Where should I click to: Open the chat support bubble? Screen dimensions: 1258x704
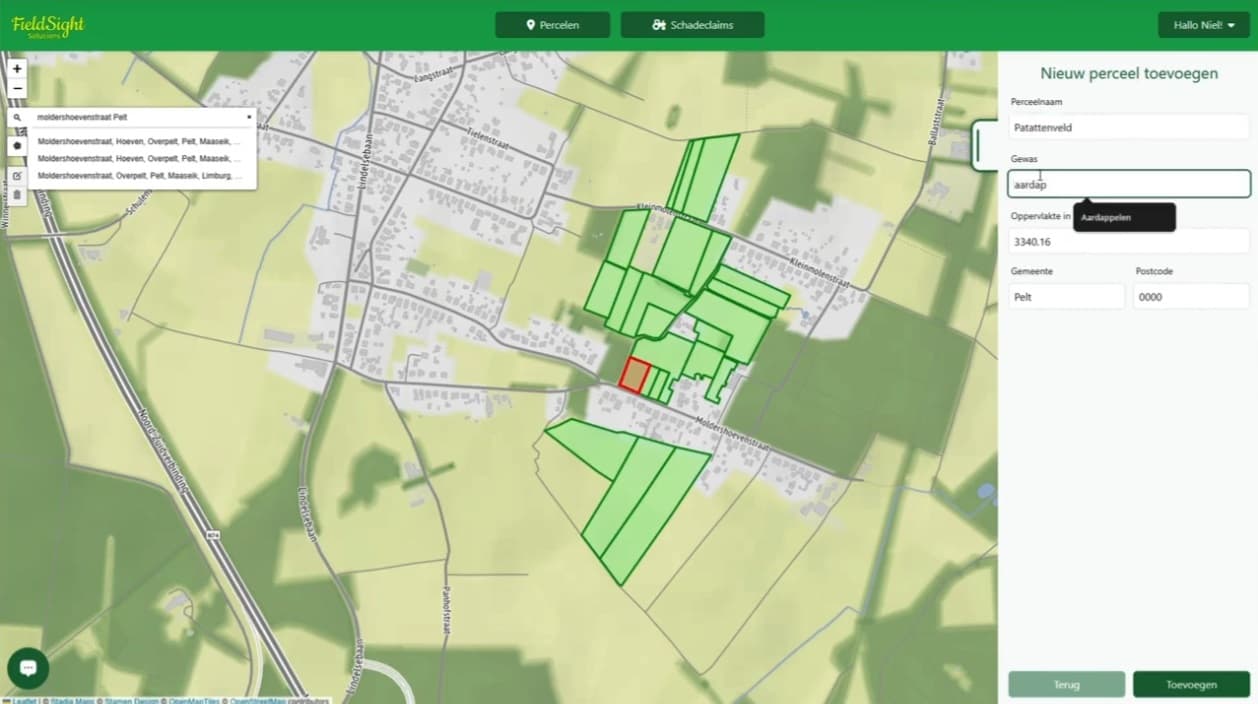click(28, 668)
